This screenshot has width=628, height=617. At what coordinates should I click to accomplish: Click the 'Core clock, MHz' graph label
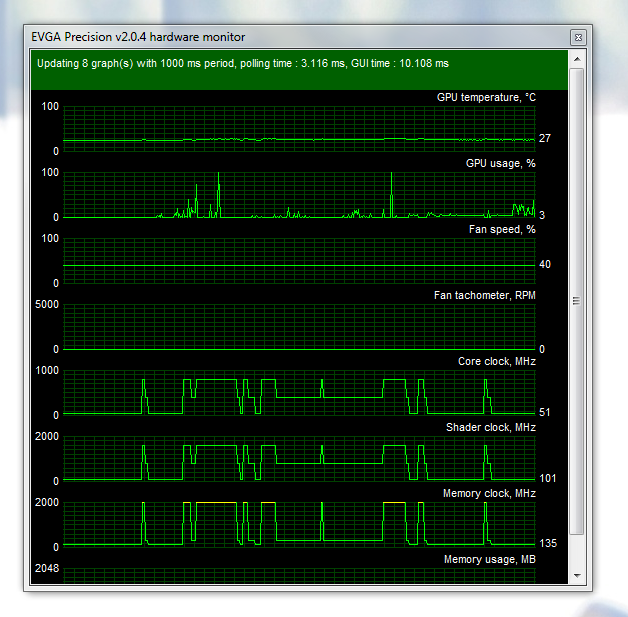pyautogui.click(x=497, y=362)
